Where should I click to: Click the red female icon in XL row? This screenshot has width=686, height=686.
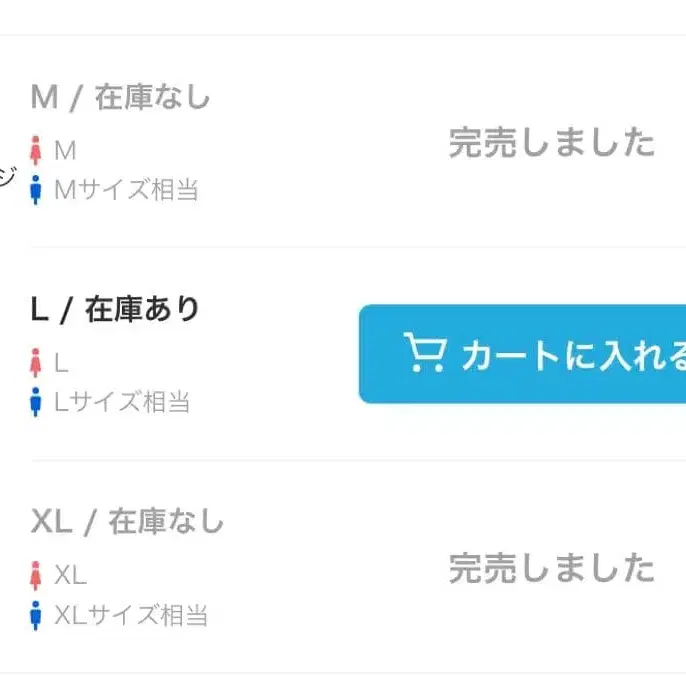[x=37, y=576]
